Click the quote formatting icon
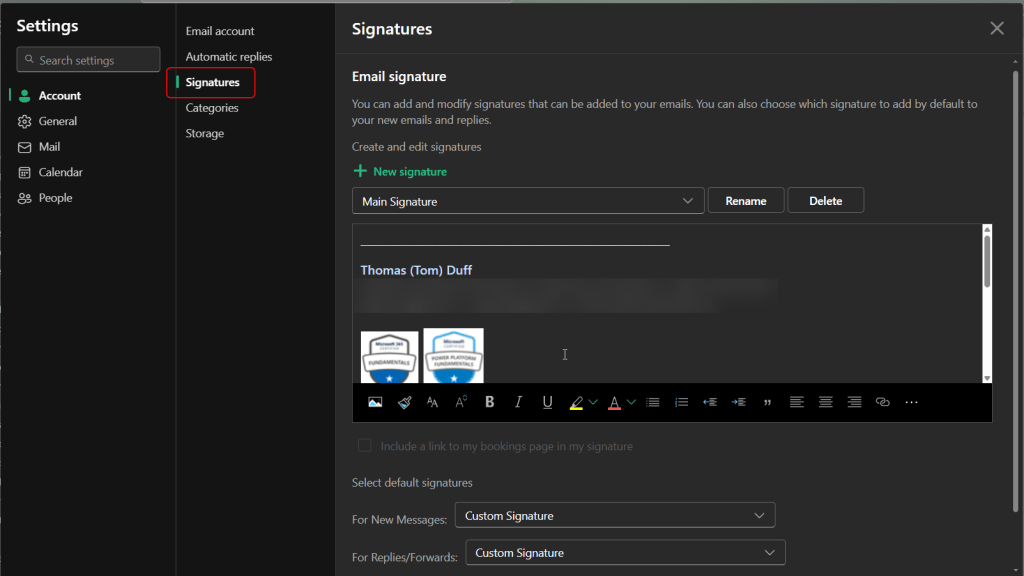The height and width of the screenshot is (576, 1024). click(x=767, y=402)
